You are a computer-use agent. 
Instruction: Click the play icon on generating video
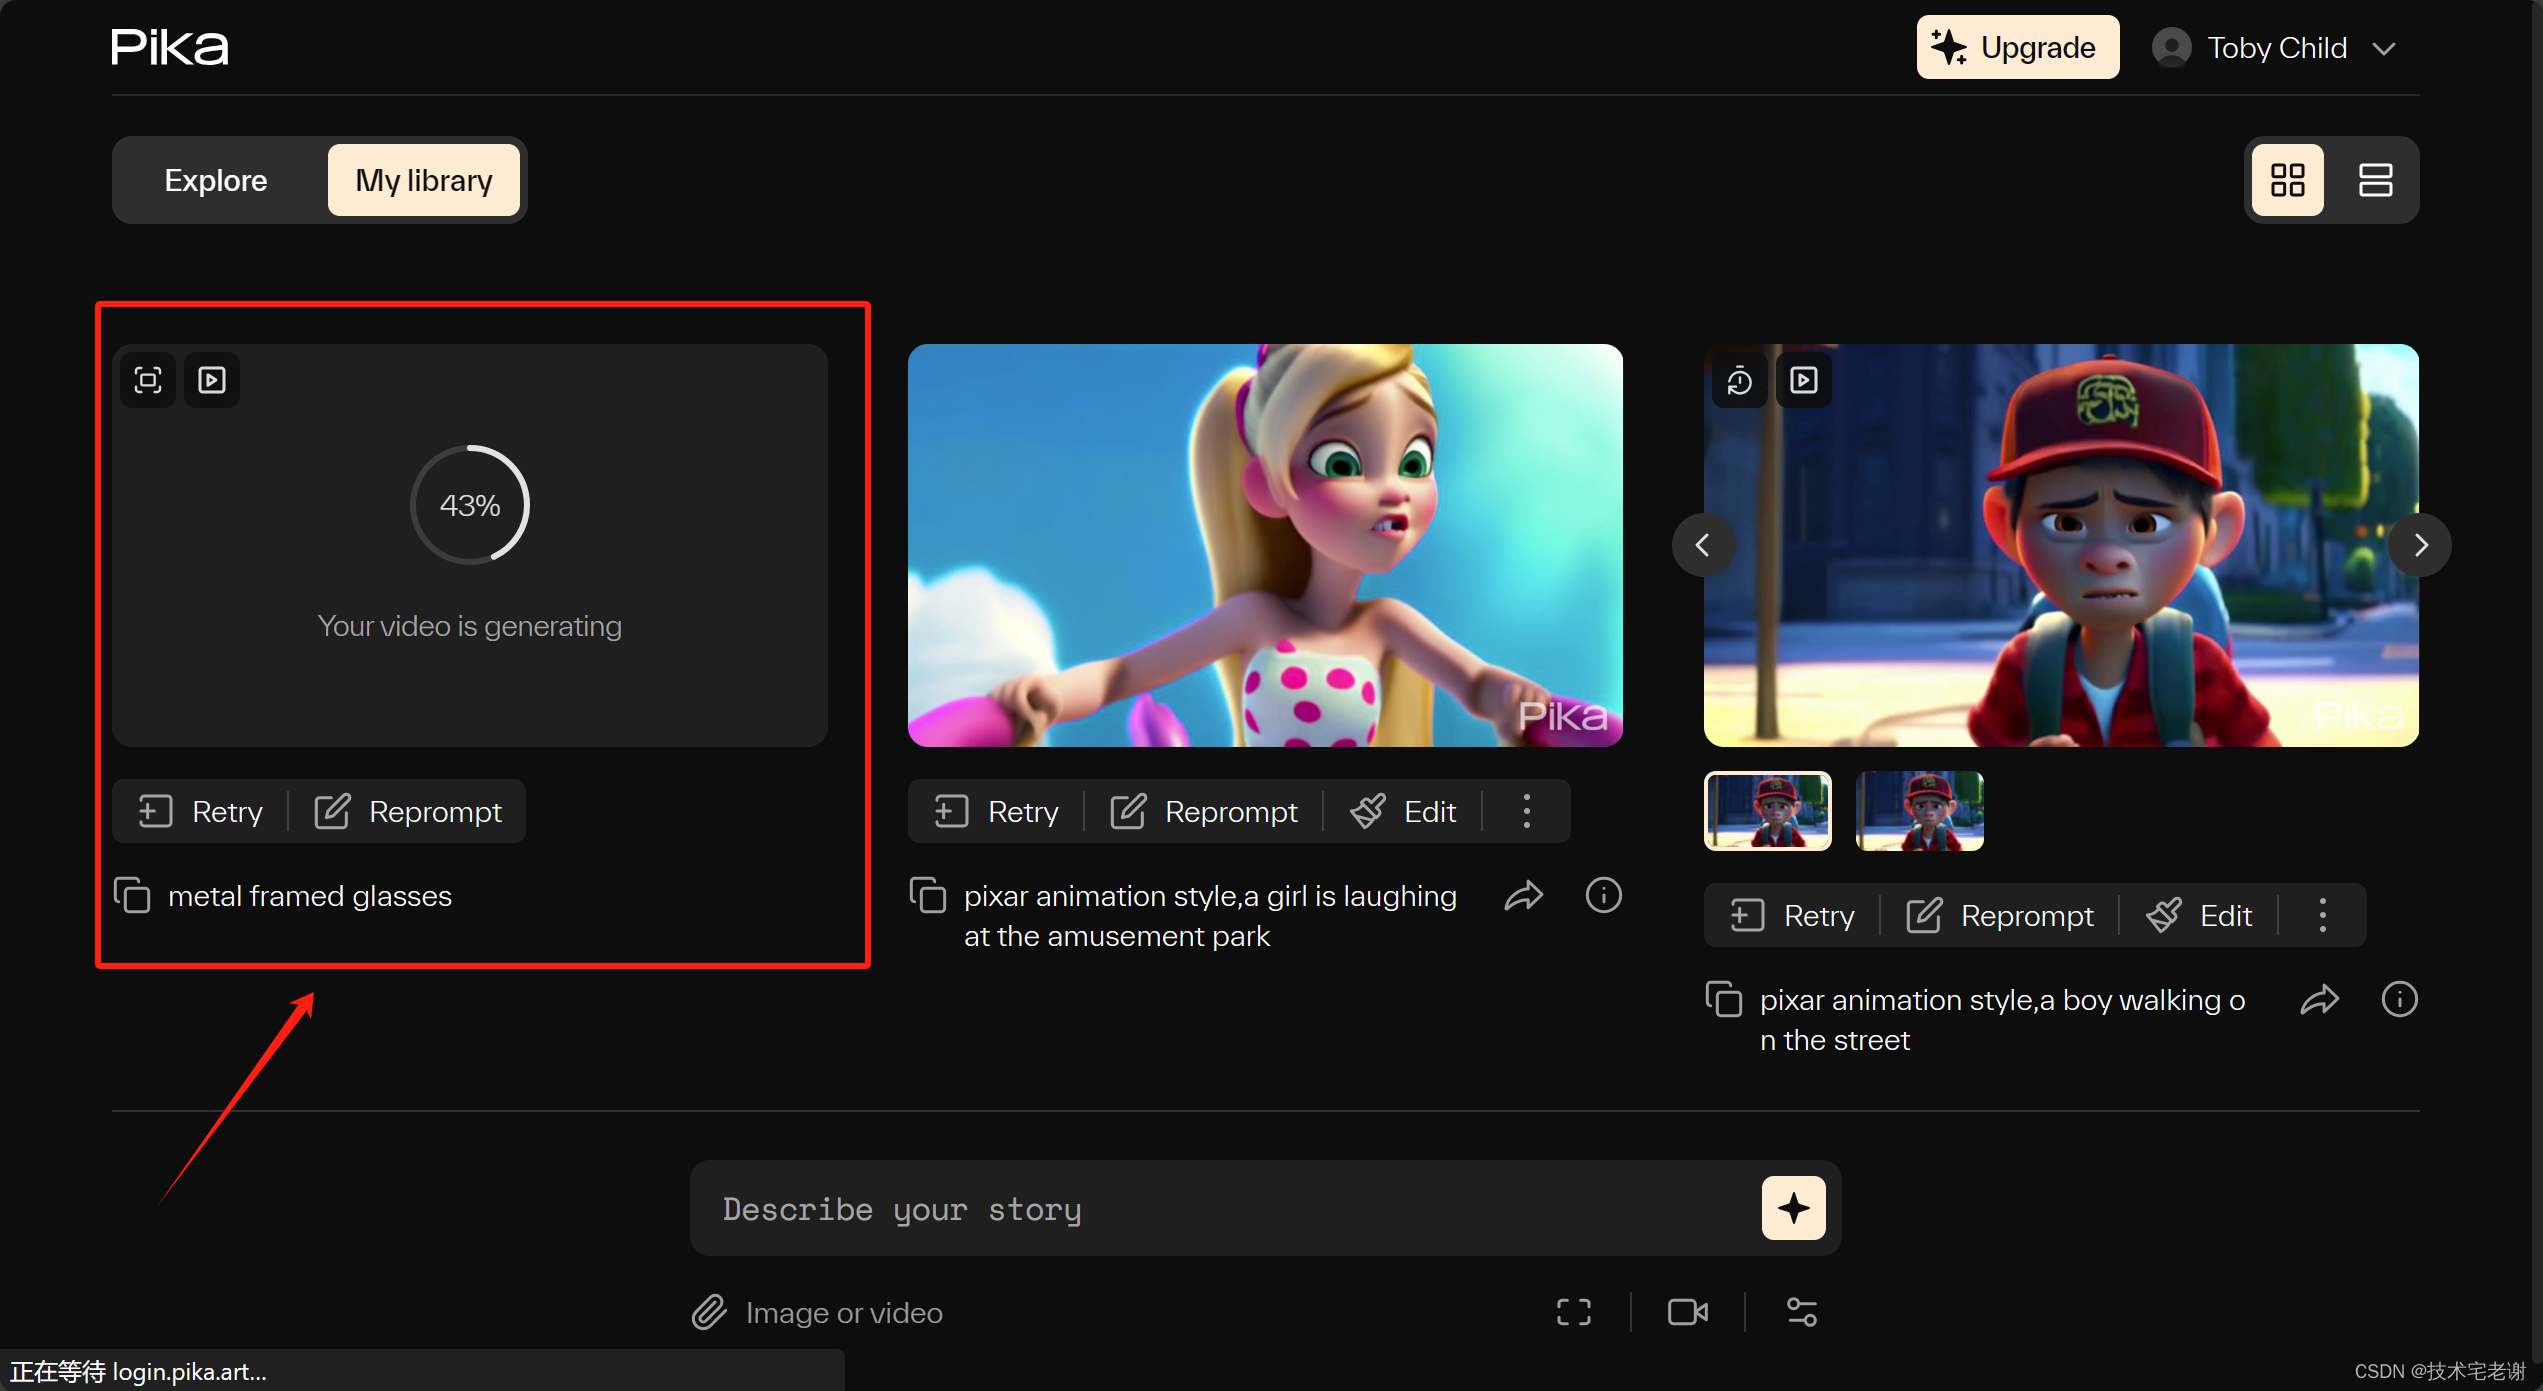pos(211,380)
